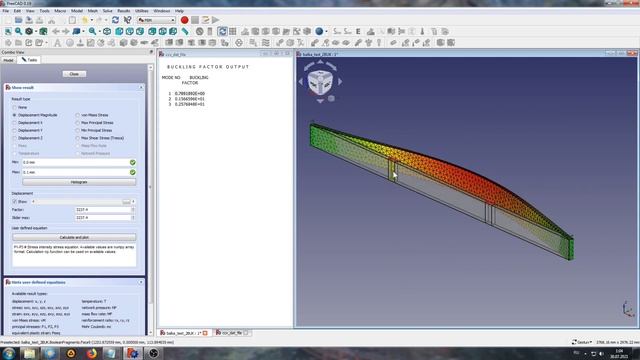This screenshot has height=360, width=640.
Task: Open the Solve menu
Action: click(107, 11)
